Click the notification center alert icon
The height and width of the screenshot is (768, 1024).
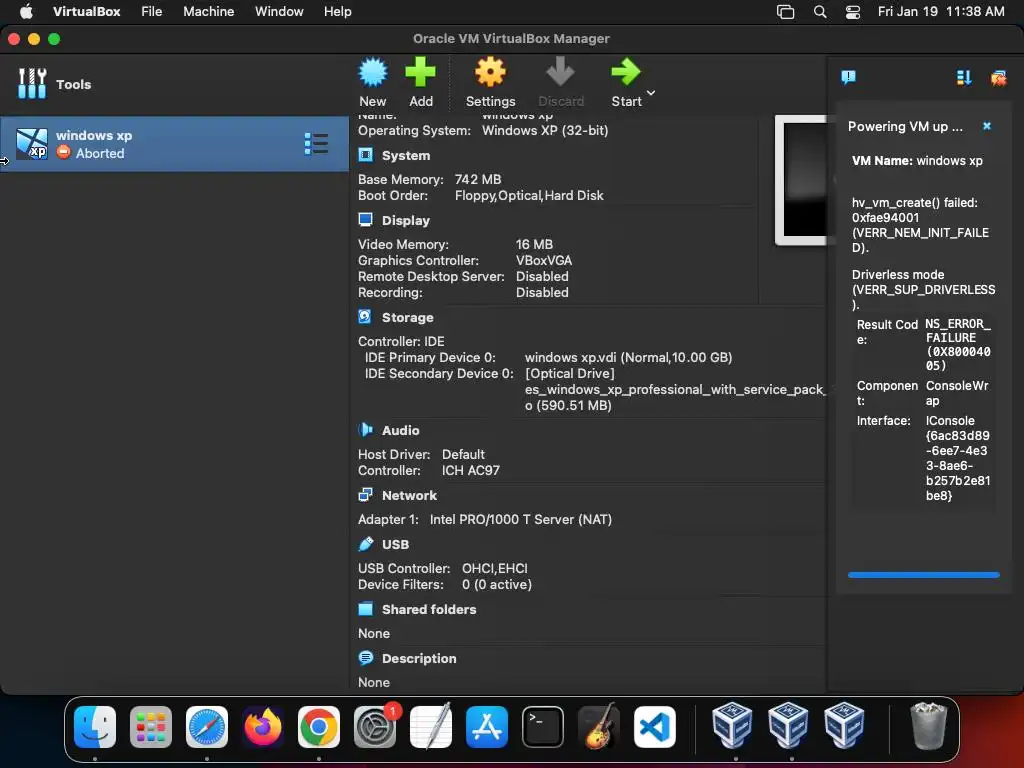point(848,78)
